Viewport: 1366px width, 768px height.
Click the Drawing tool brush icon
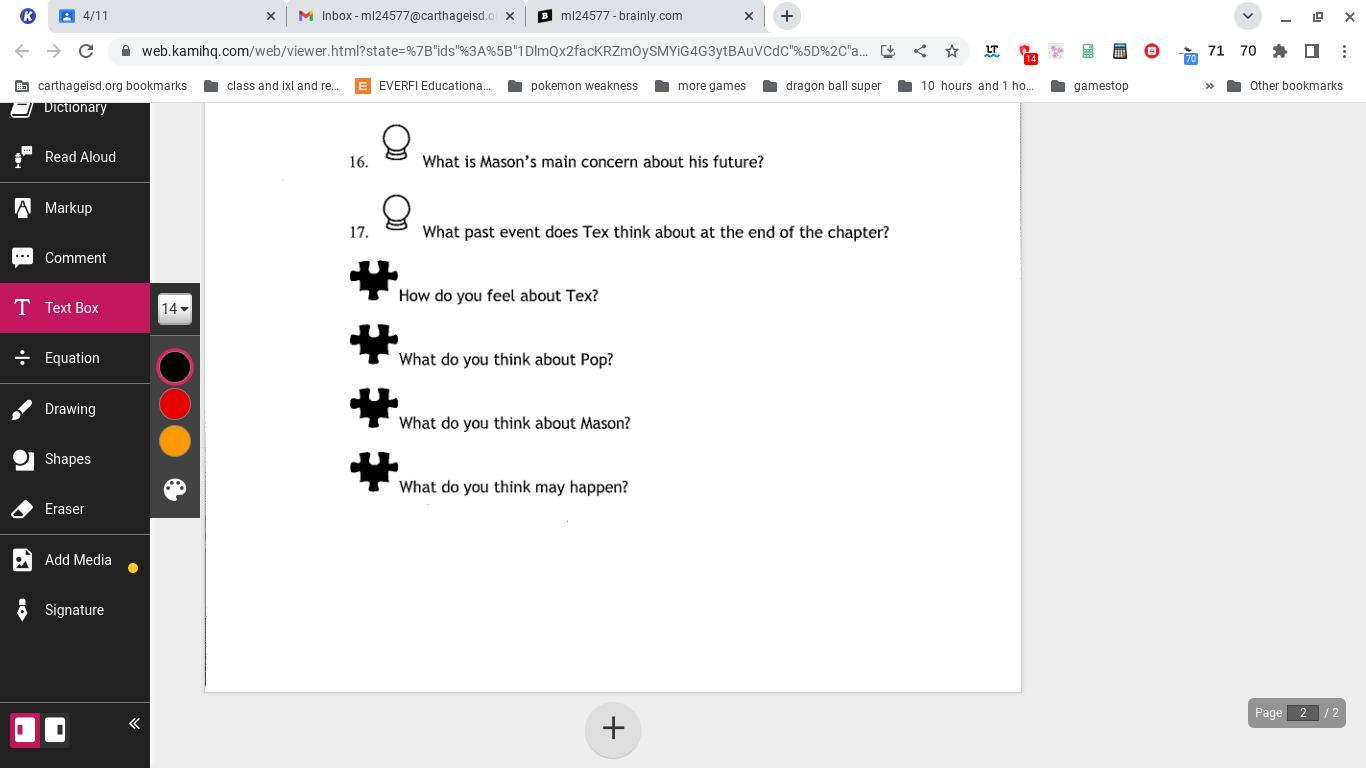coord(22,409)
